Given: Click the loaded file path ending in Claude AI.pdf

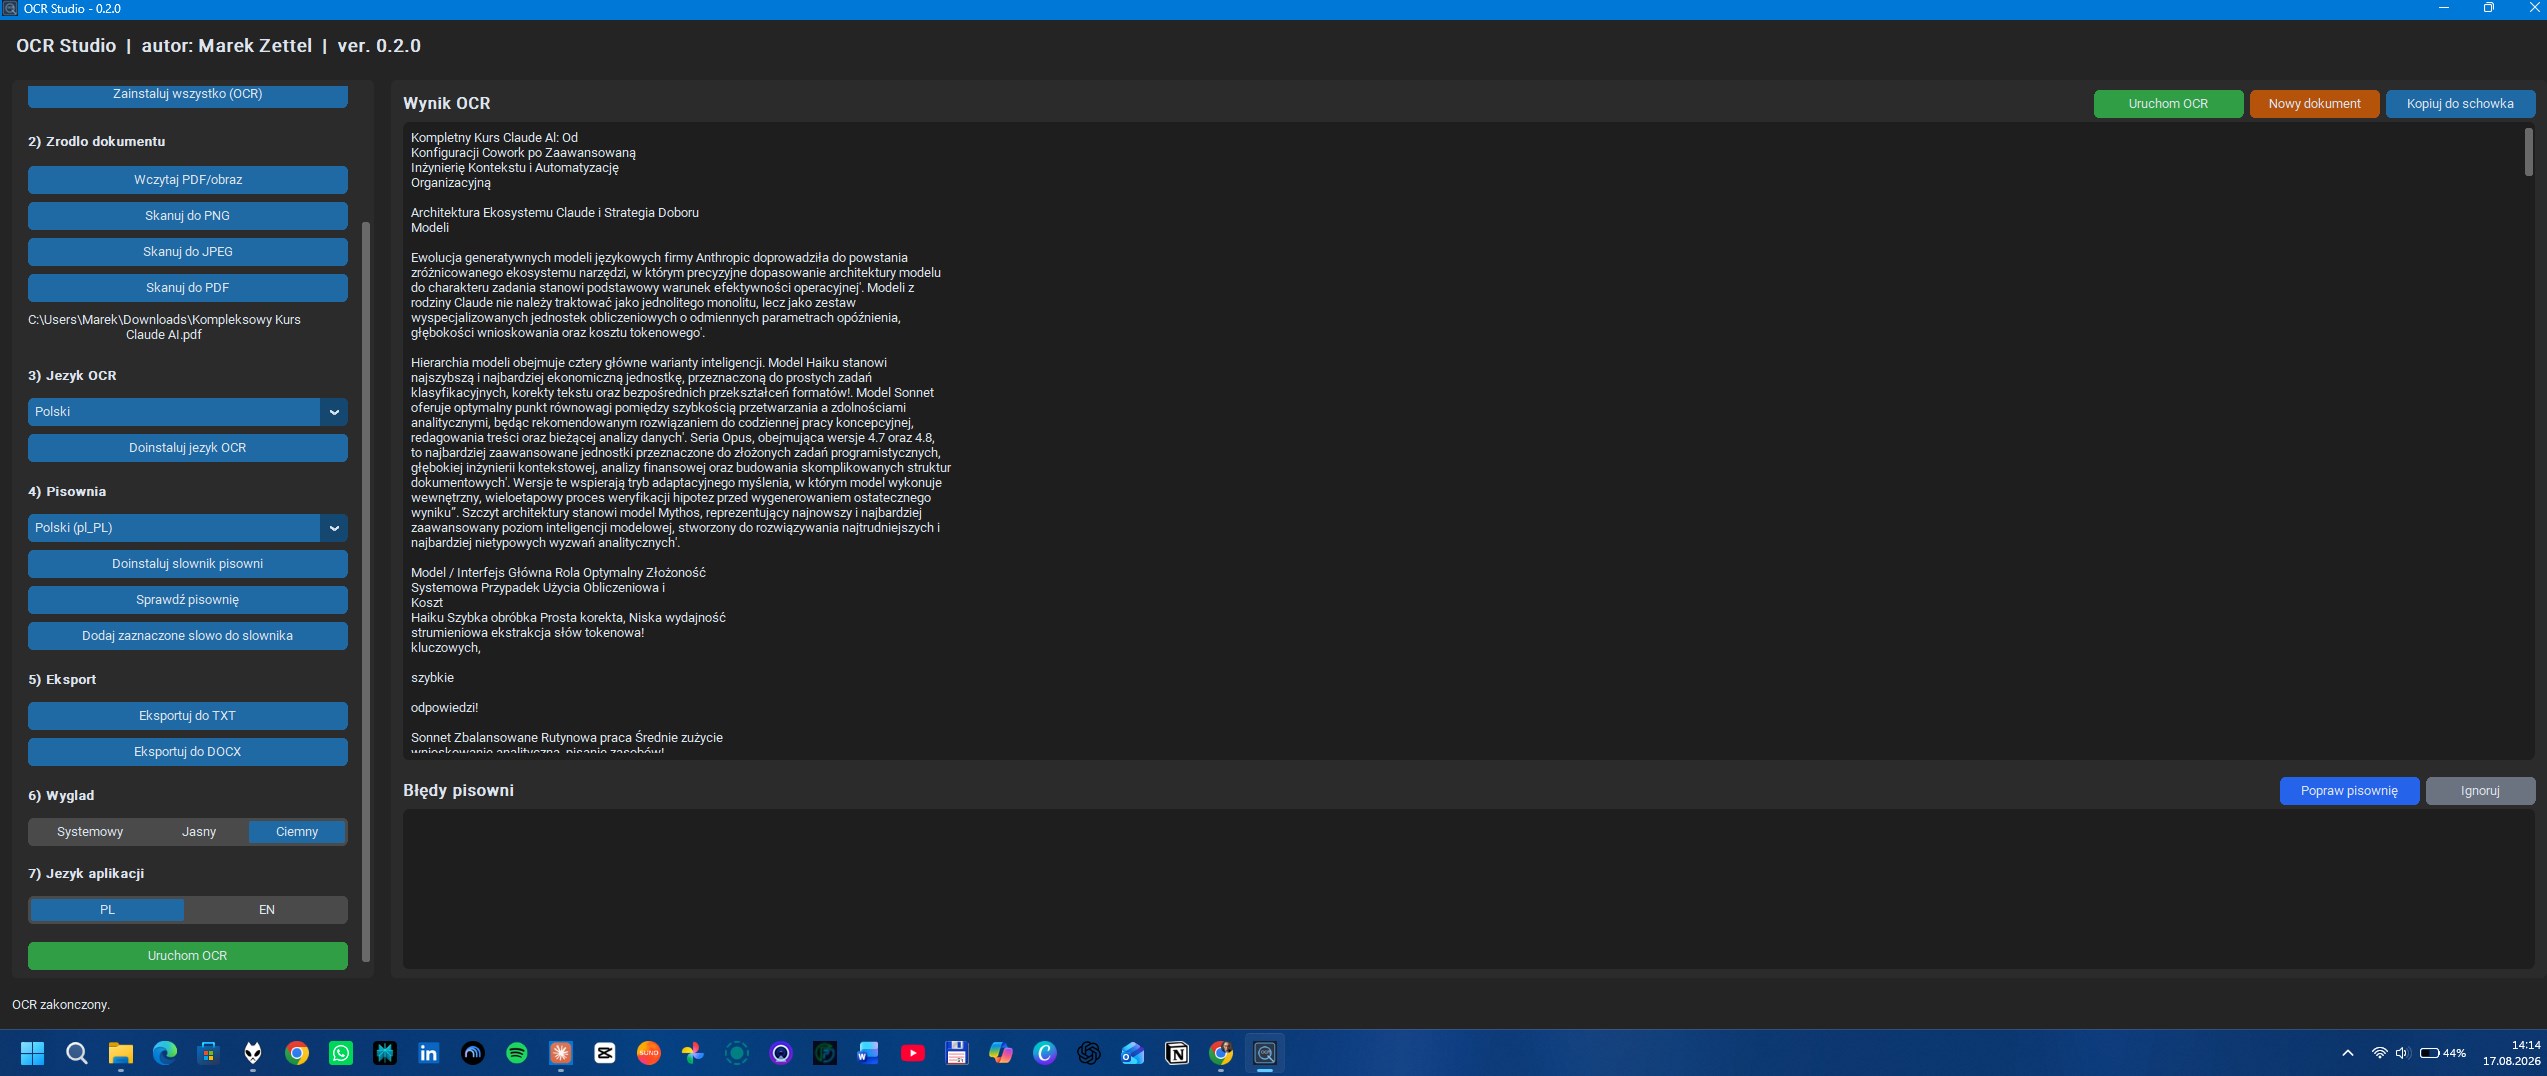Looking at the screenshot, I should [x=164, y=327].
